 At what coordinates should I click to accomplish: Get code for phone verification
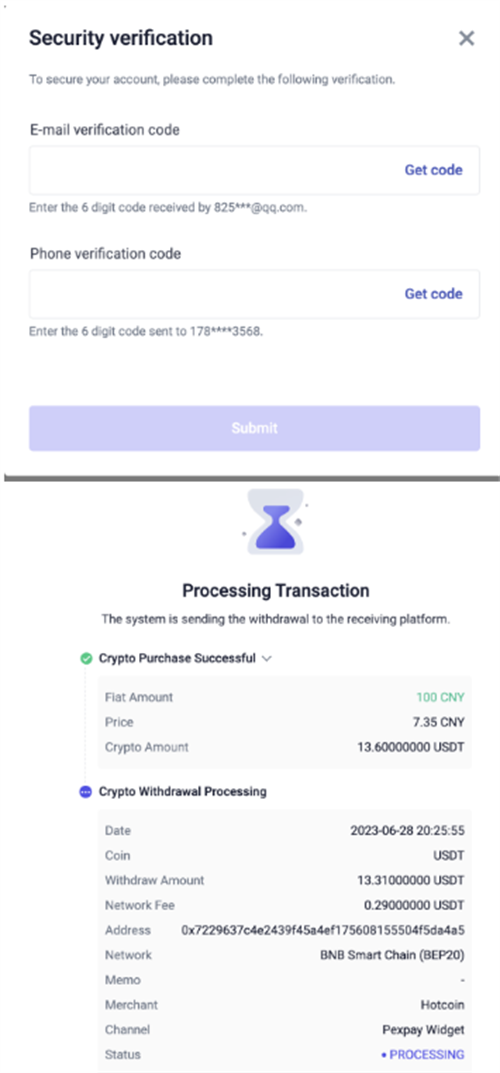point(433,294)
